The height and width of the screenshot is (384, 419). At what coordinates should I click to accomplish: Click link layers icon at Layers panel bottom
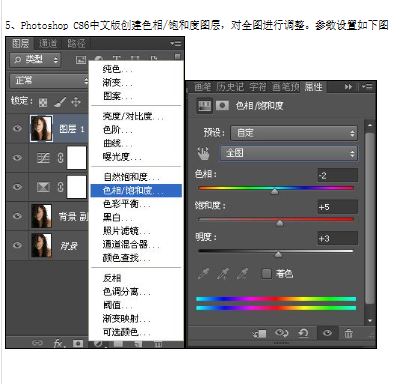click(37, 343)
